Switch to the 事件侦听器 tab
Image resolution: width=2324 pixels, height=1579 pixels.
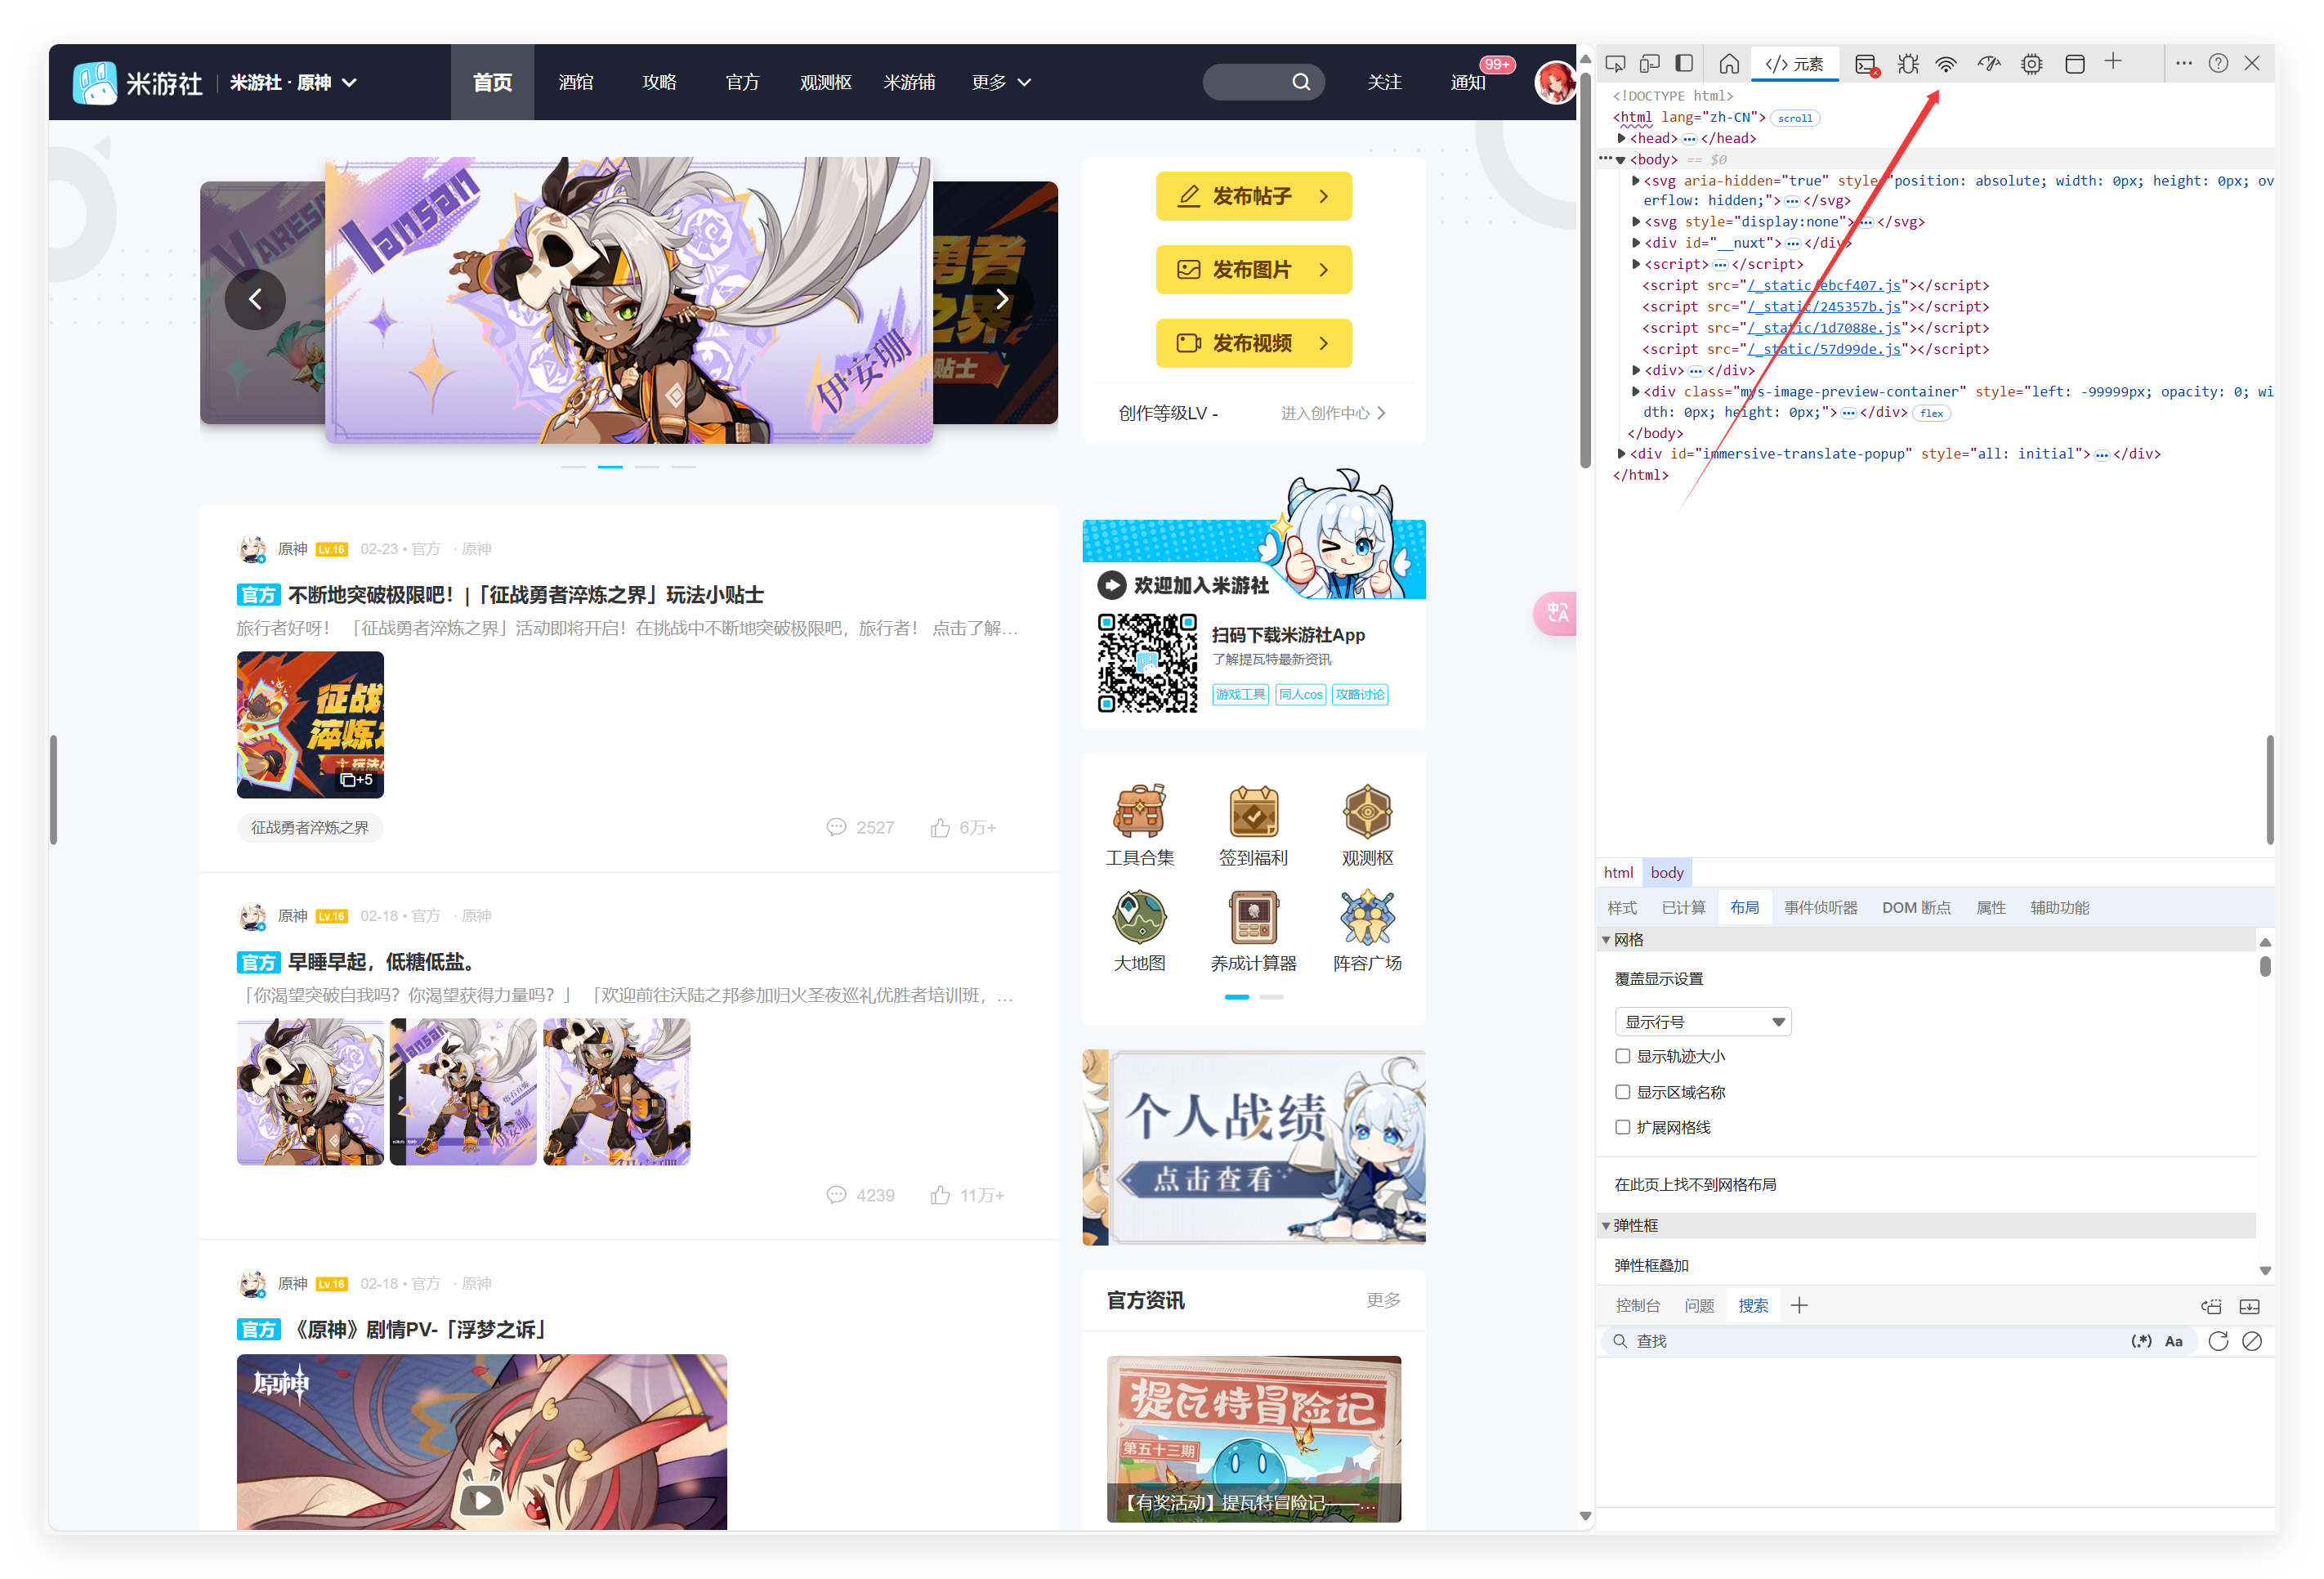click(1820, 907)
